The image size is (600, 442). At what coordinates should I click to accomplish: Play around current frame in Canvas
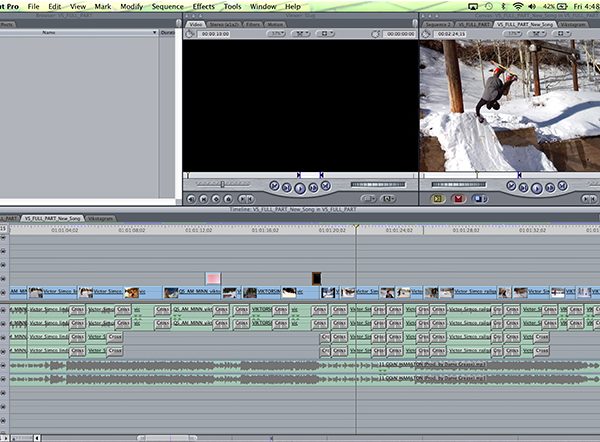click(550, 188)
